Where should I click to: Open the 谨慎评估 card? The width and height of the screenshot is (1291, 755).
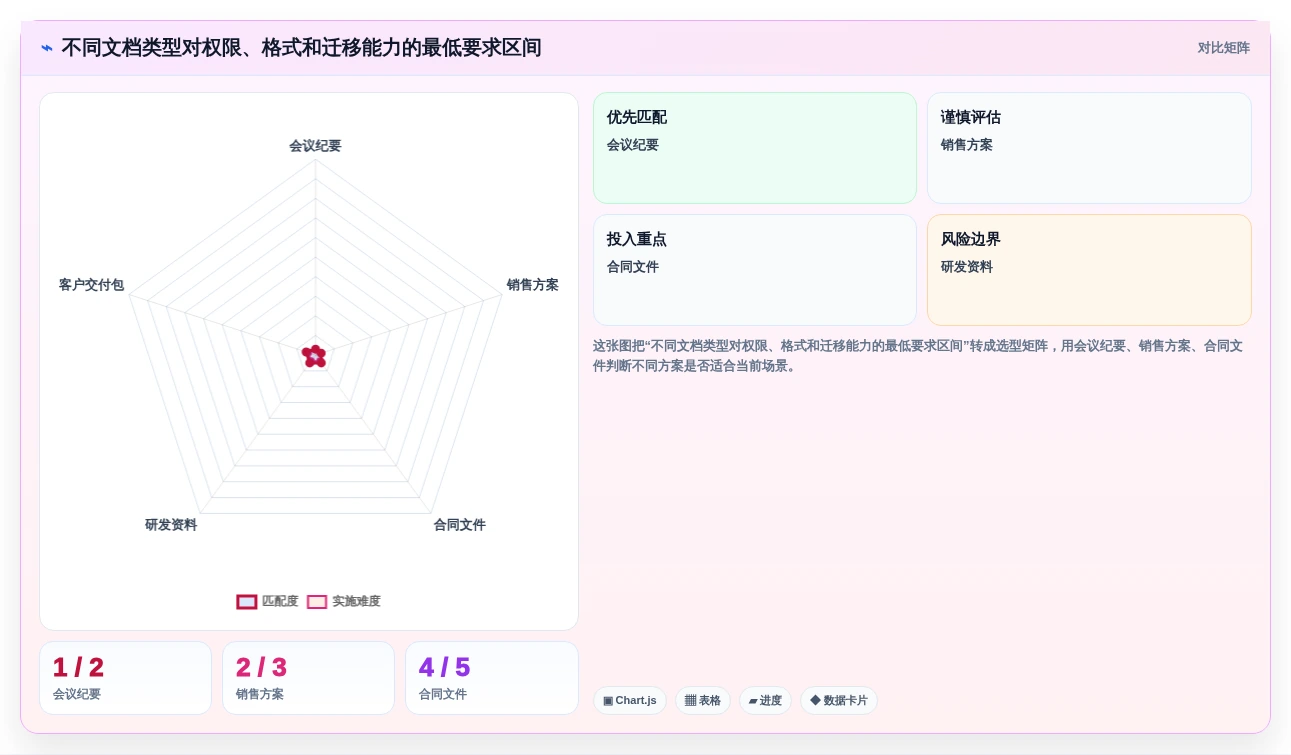1089,148
